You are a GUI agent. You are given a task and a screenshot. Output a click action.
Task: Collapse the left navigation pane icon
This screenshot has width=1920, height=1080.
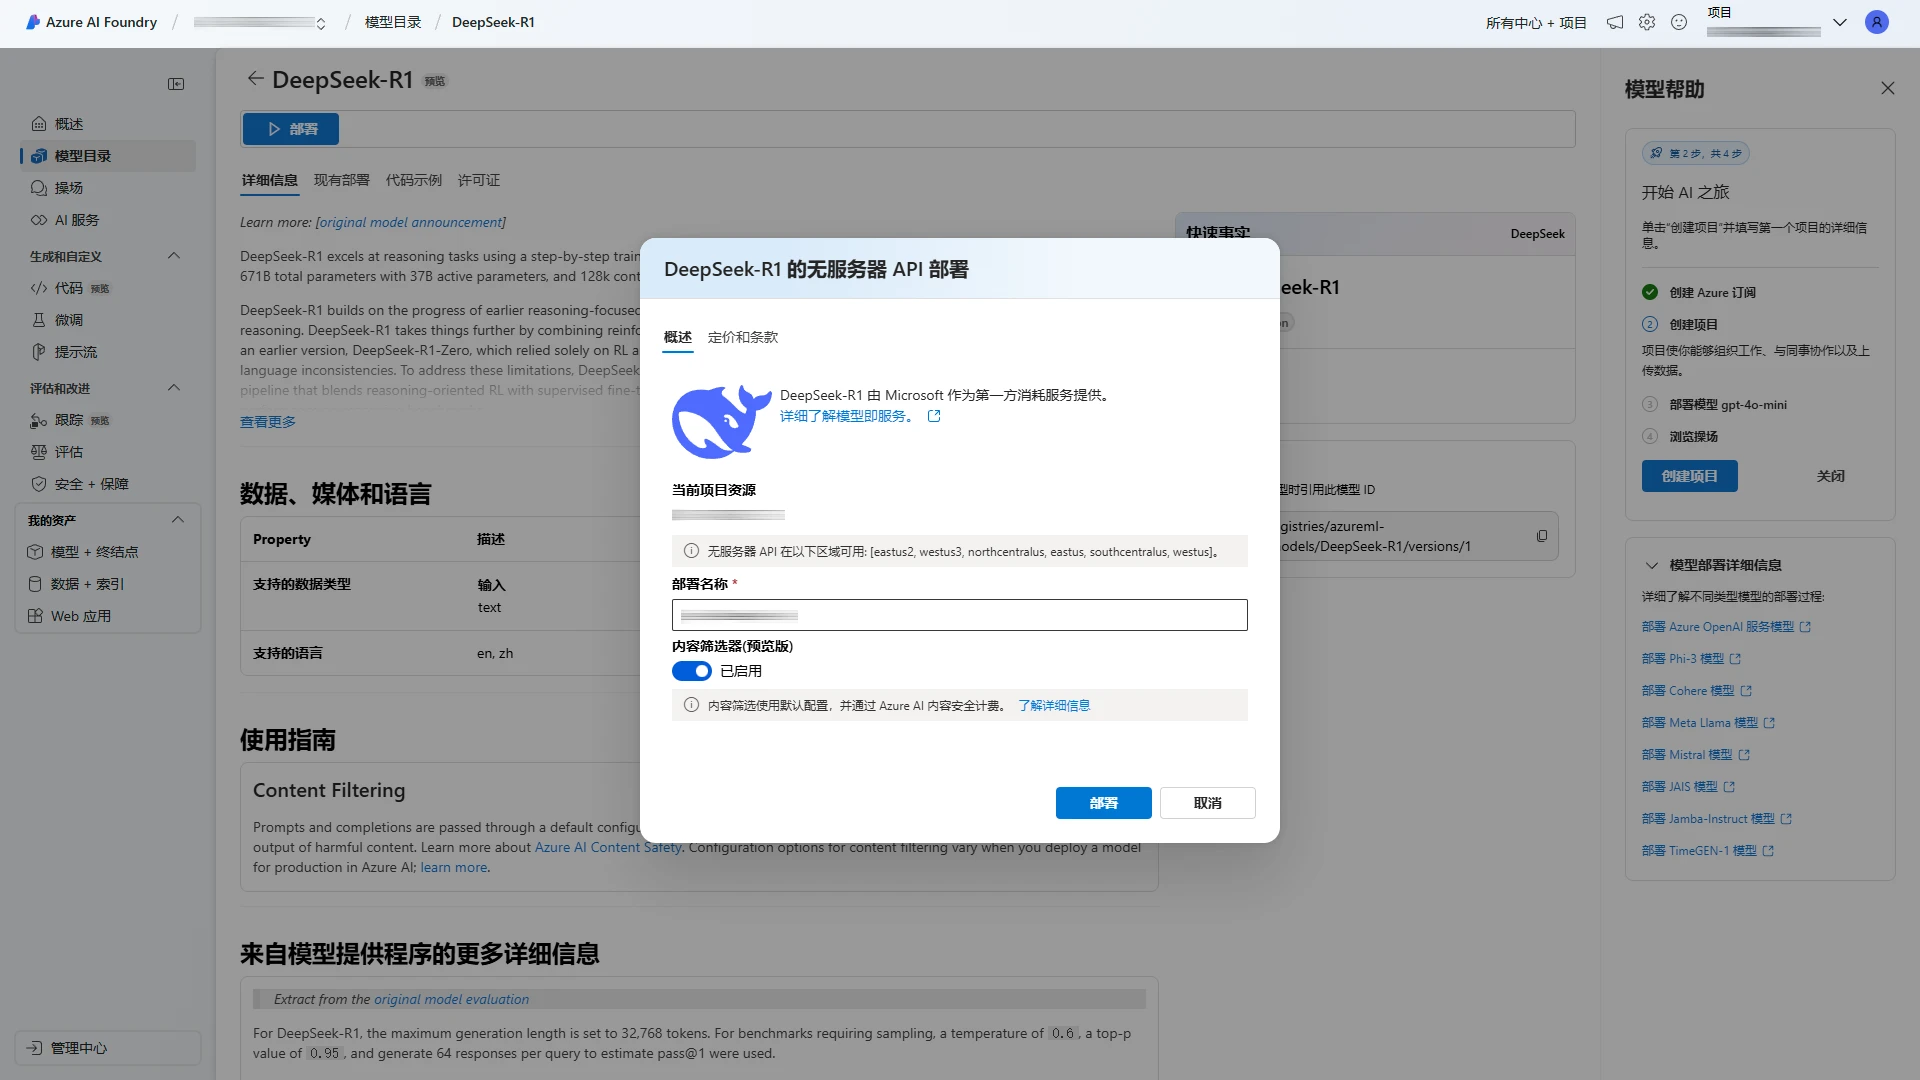point(176,84)
